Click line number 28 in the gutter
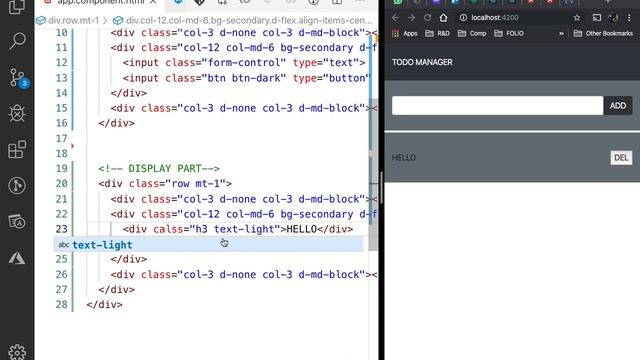 click(61, 304)
